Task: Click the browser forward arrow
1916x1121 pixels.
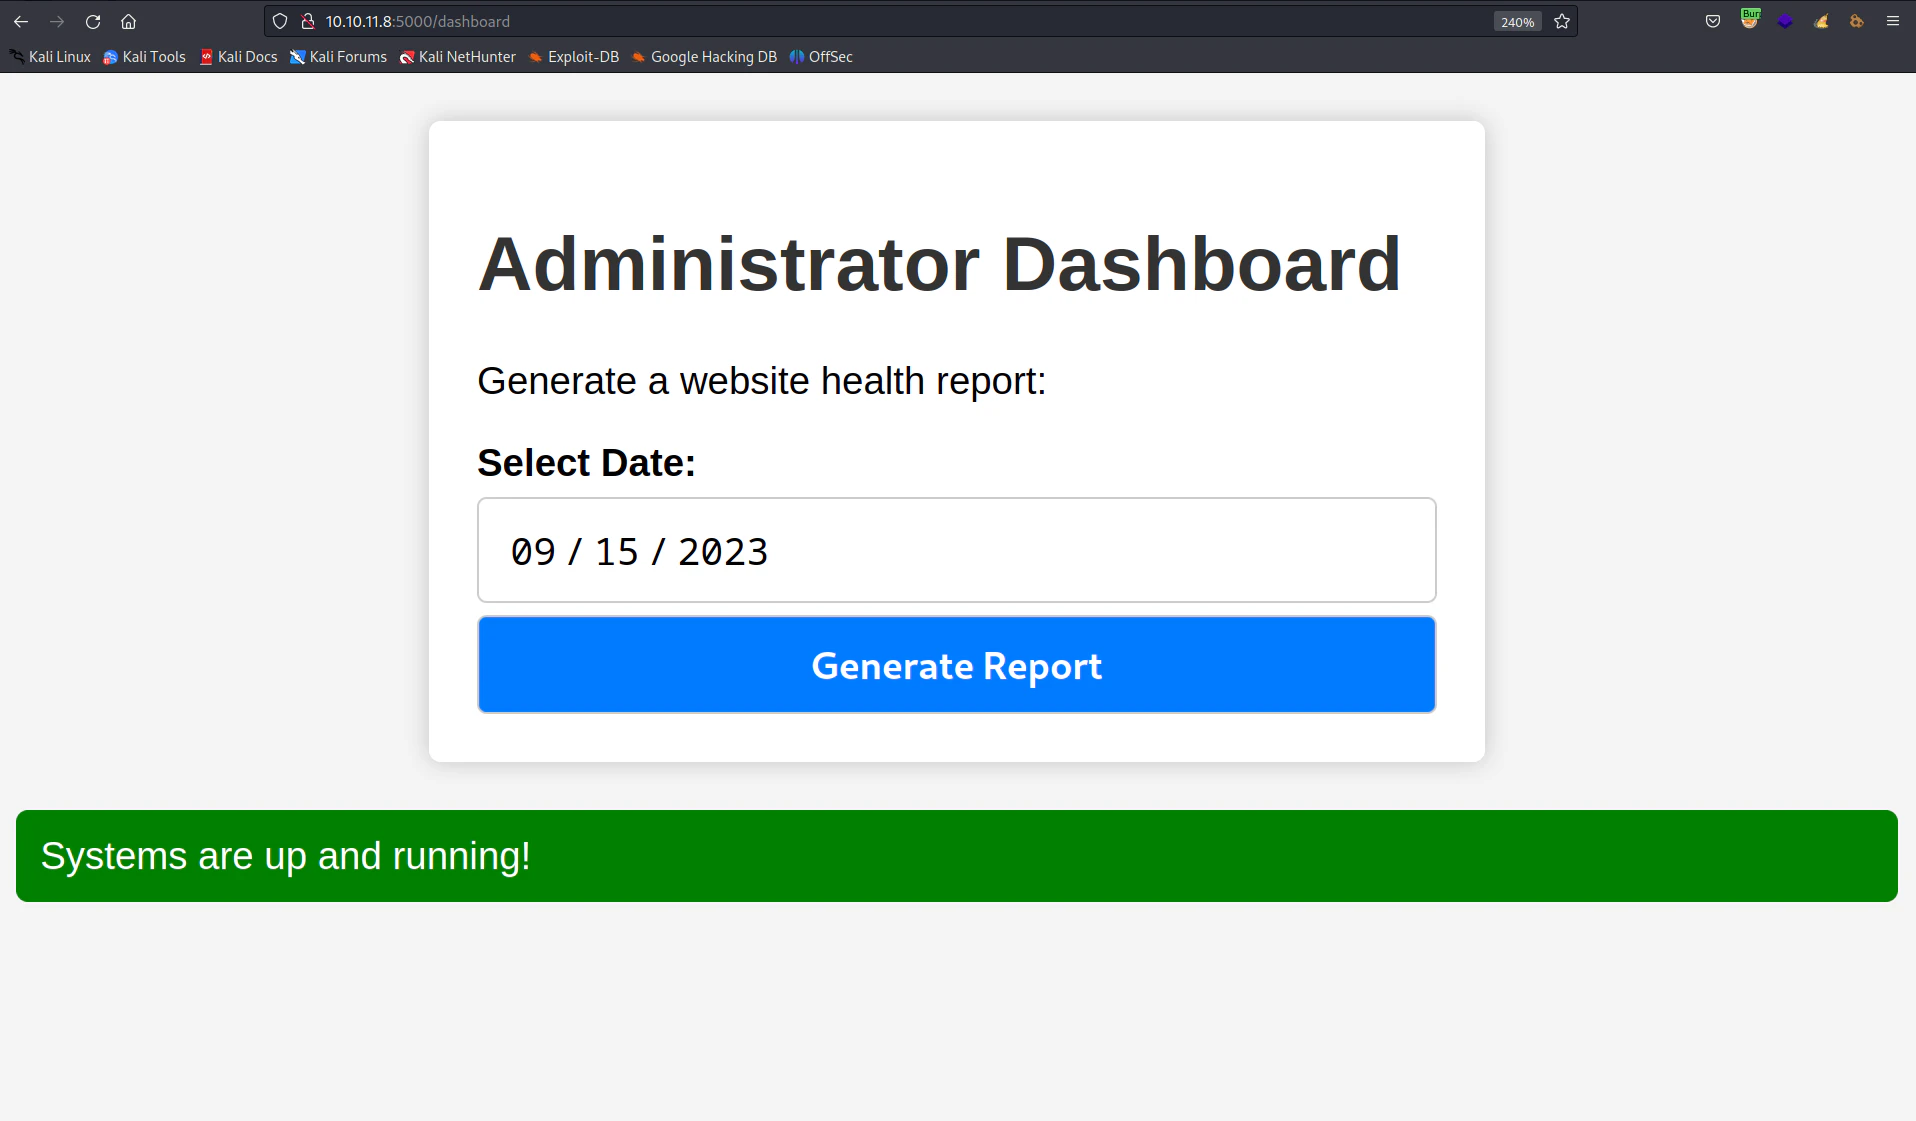Action: click(x=57, y=21)
